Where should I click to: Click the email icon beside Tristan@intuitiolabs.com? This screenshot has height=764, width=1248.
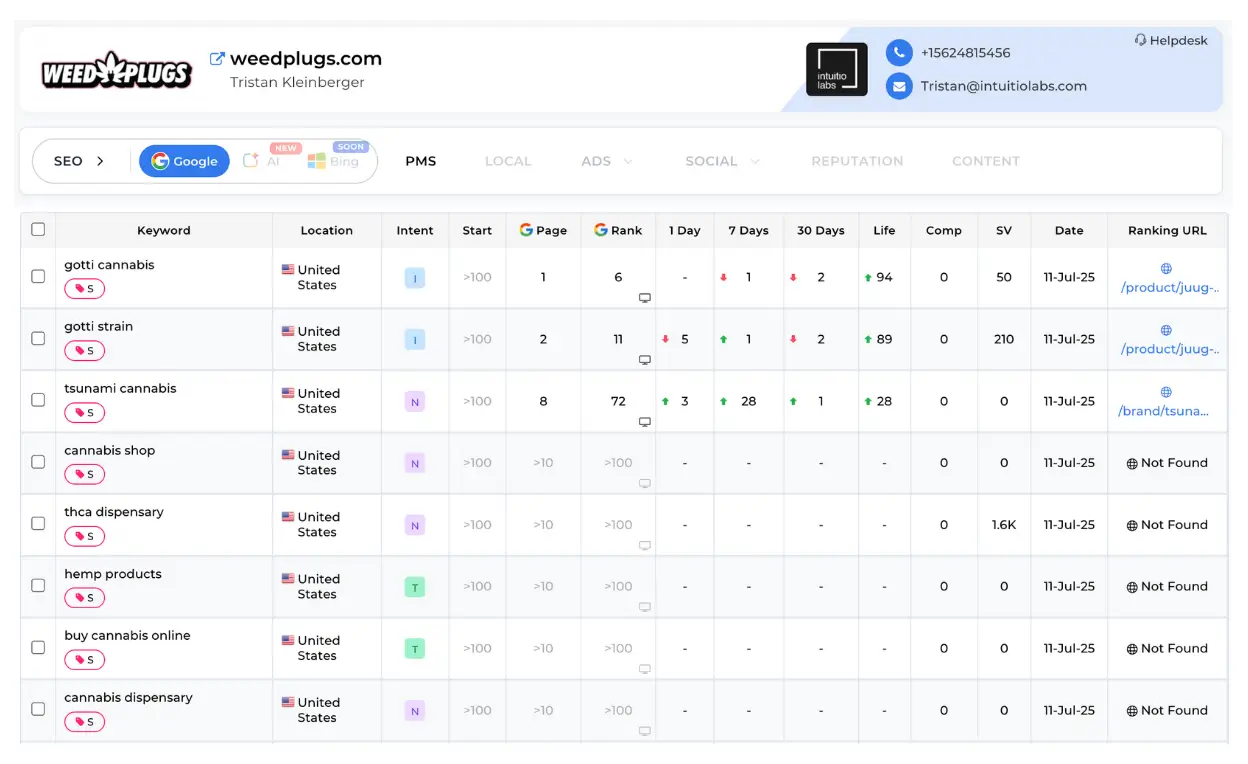[x=899, y=86]
